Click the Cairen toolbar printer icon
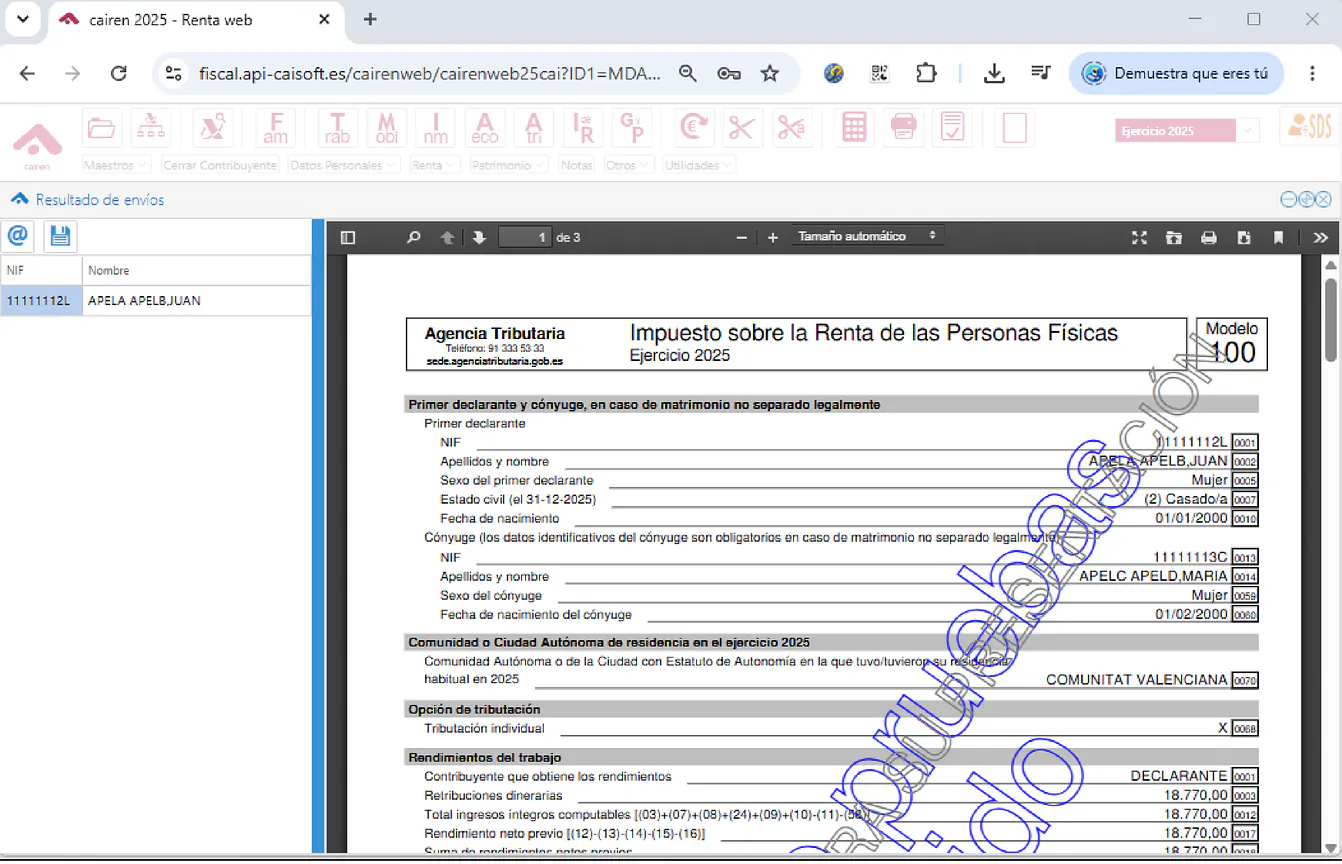Screen dimensions: 1342x864 tap(903, 128)
